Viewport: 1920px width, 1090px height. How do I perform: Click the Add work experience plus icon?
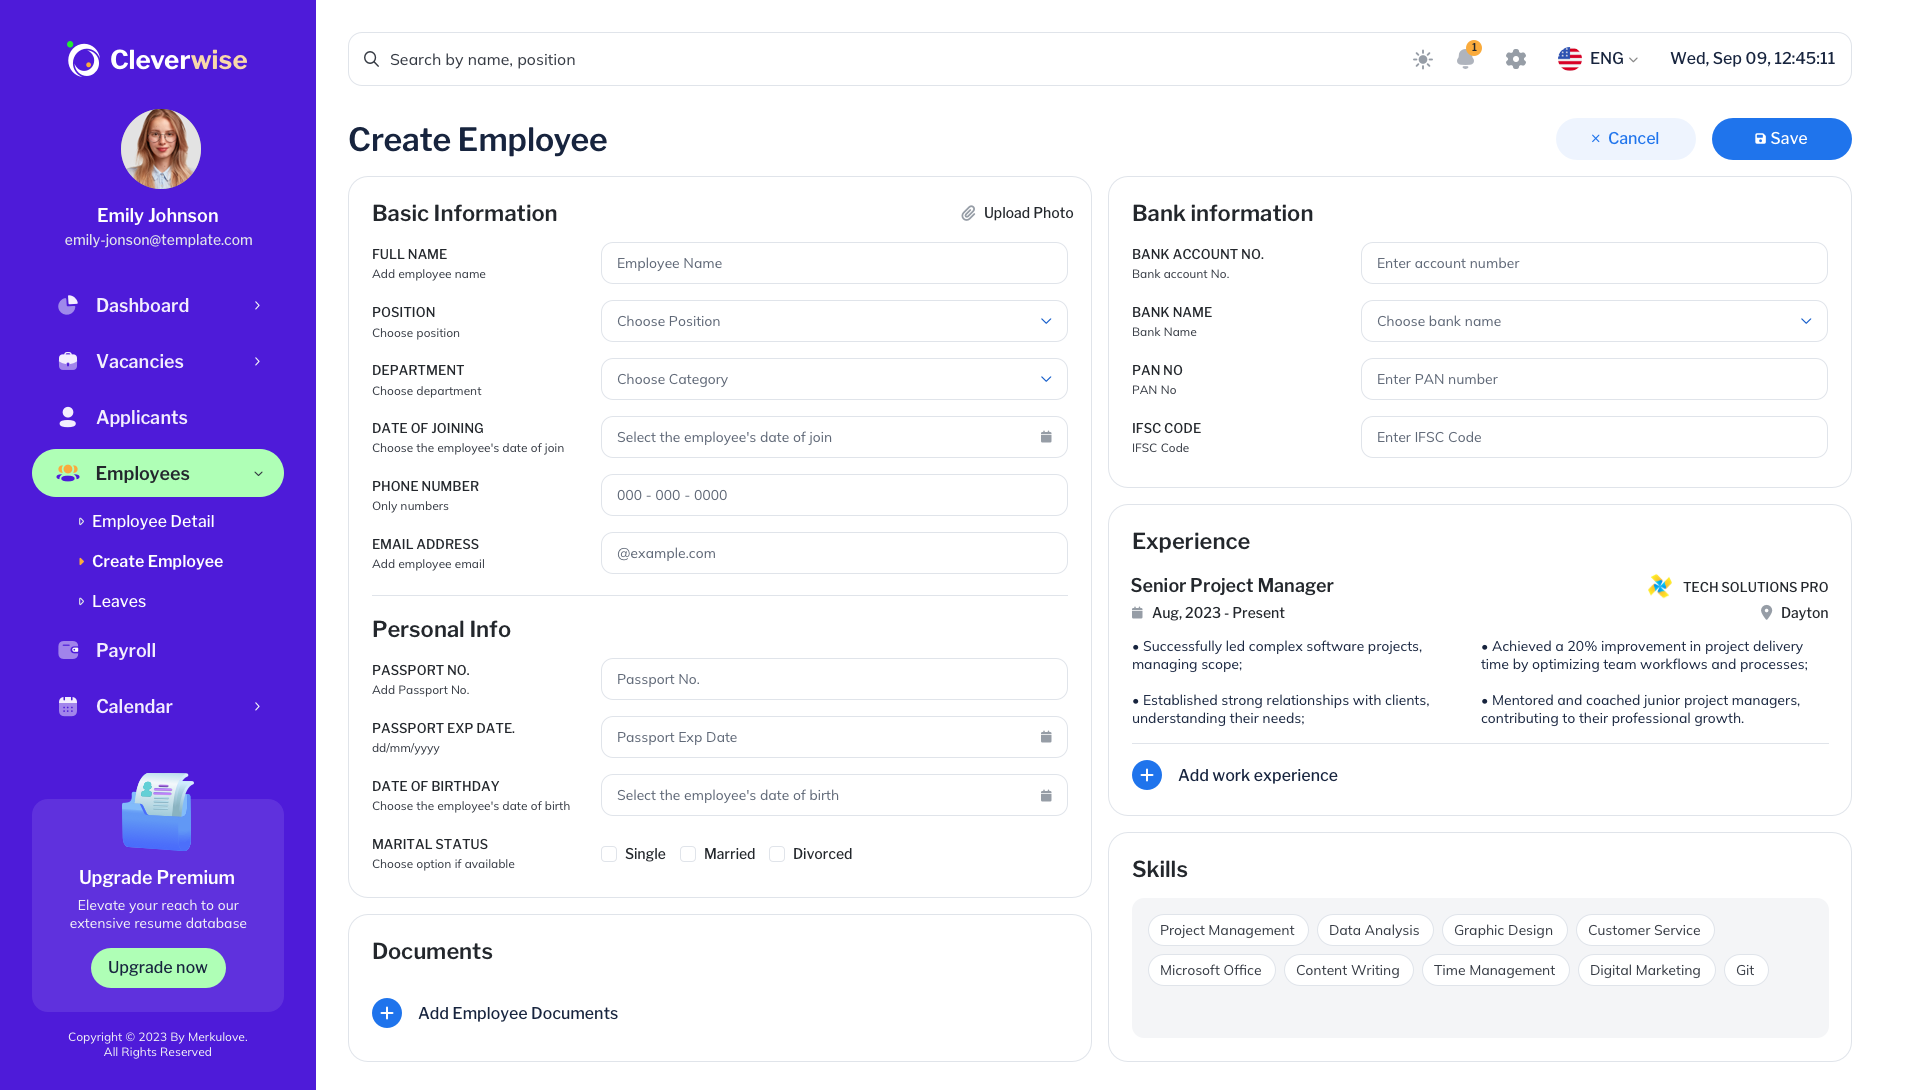[x=1146, y=775]
